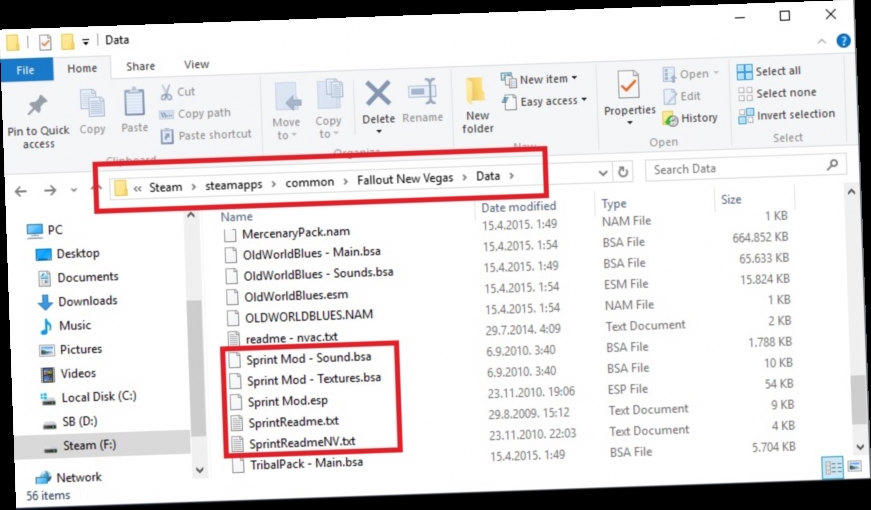The image size is (871, 510).
Task: Go forward with the right arrow
Action: click(50, 191)
